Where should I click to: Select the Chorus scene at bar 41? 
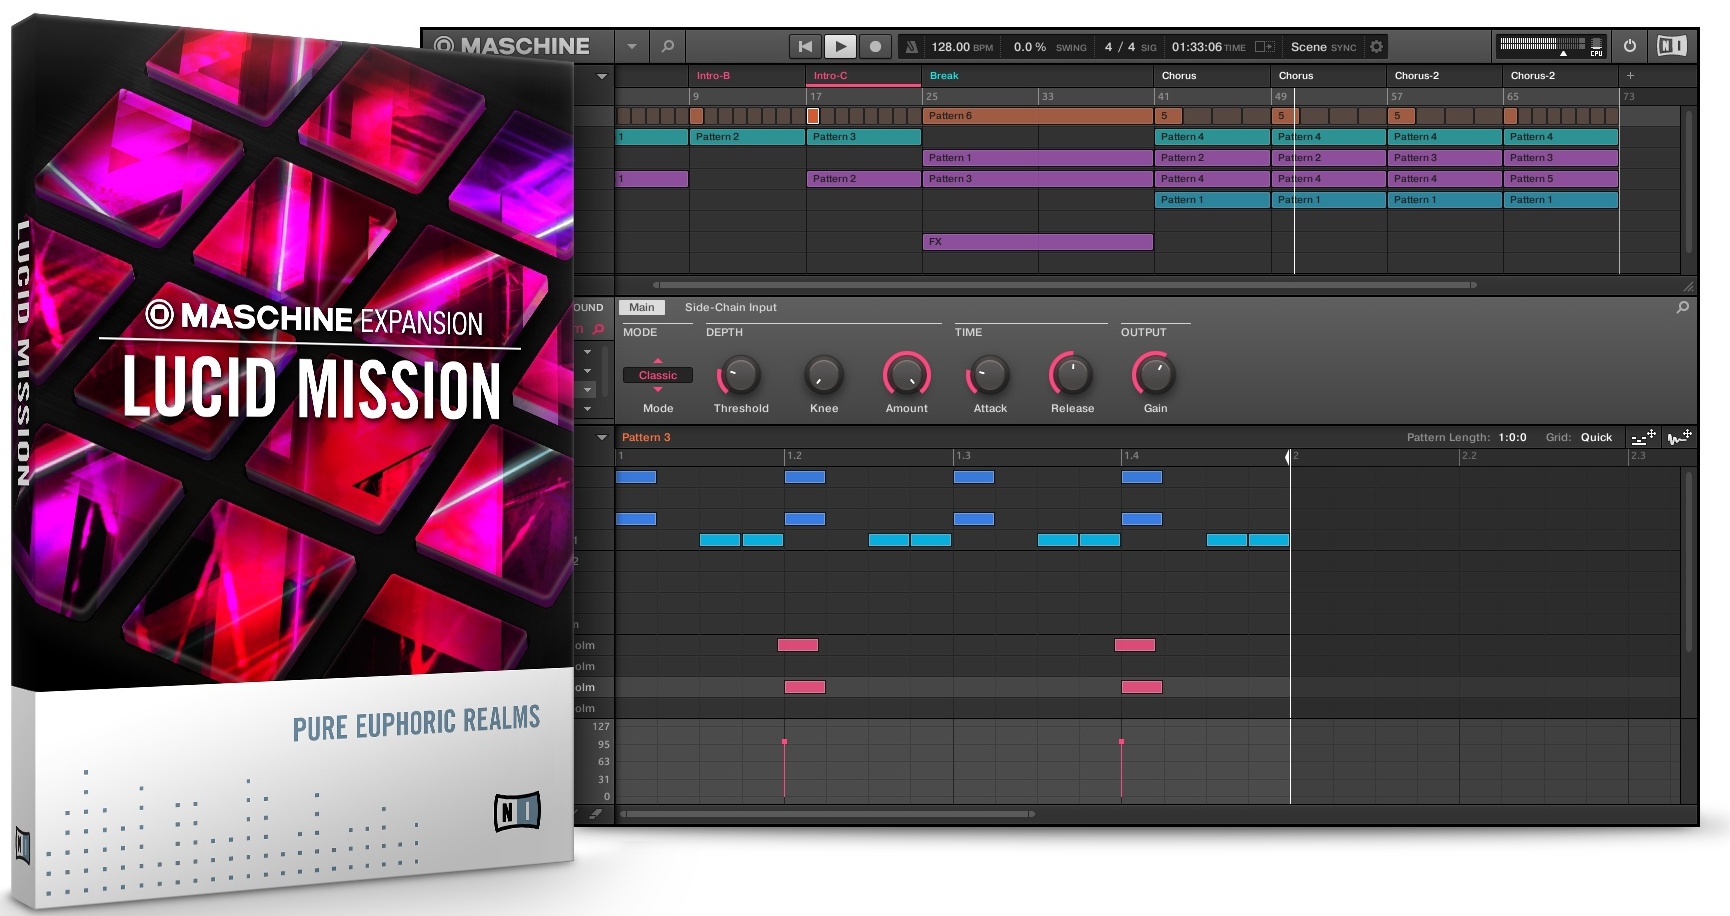coord(1212,76)
